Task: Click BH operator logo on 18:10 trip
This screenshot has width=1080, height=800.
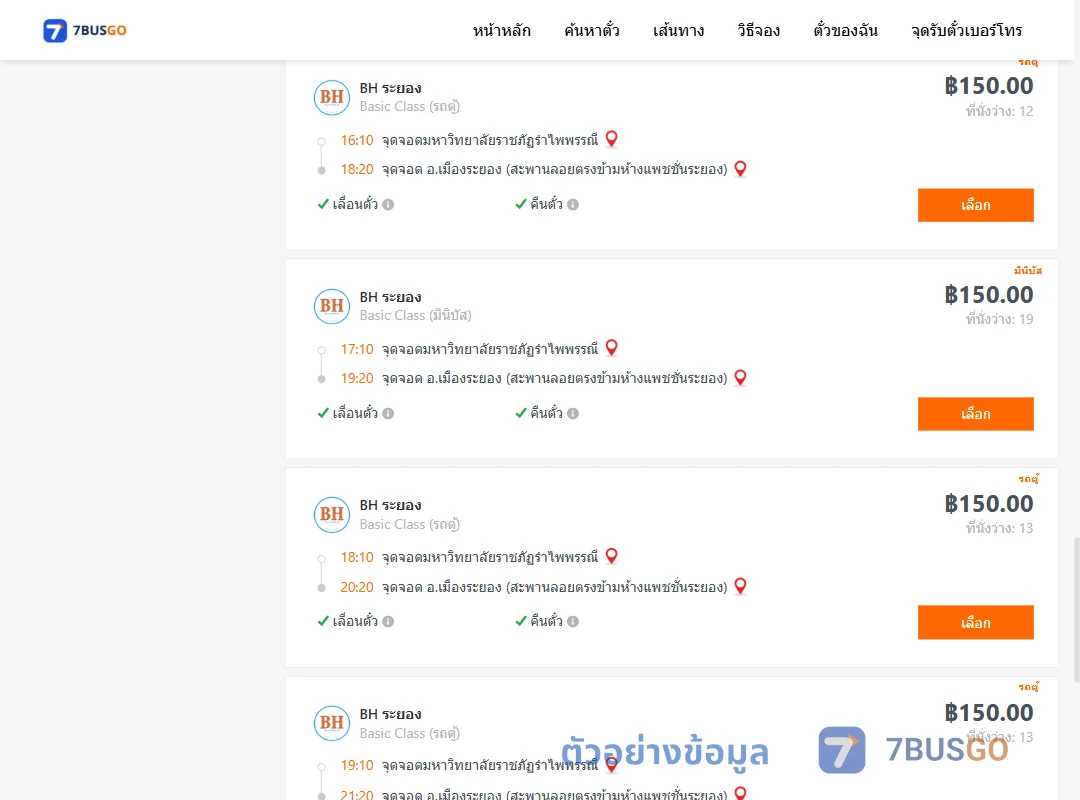Action: (x=332, y=515)
